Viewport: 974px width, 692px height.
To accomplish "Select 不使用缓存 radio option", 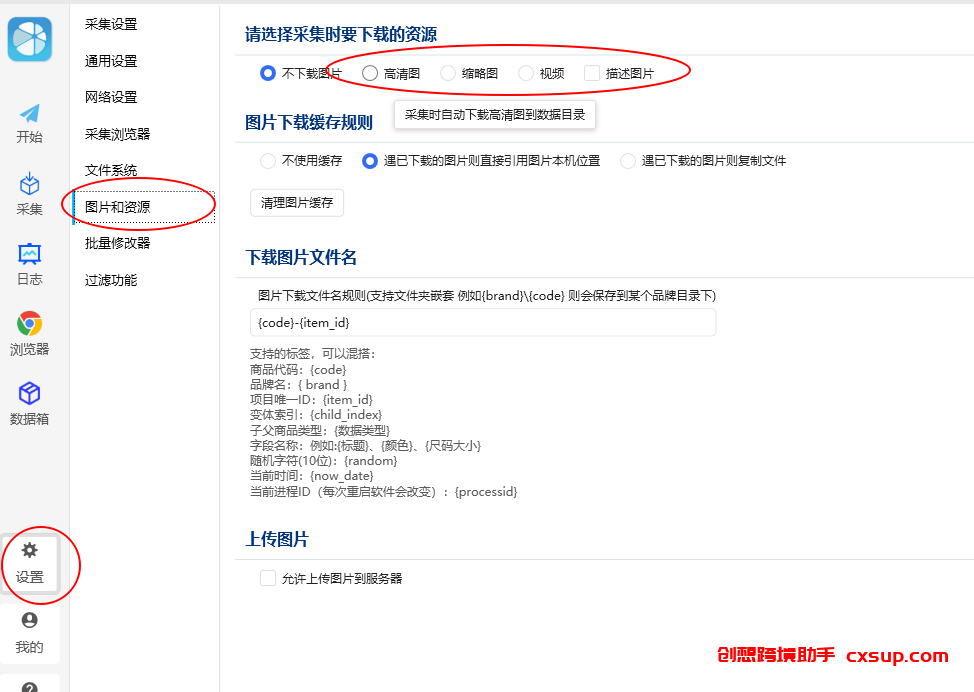I will pos(268,161).
